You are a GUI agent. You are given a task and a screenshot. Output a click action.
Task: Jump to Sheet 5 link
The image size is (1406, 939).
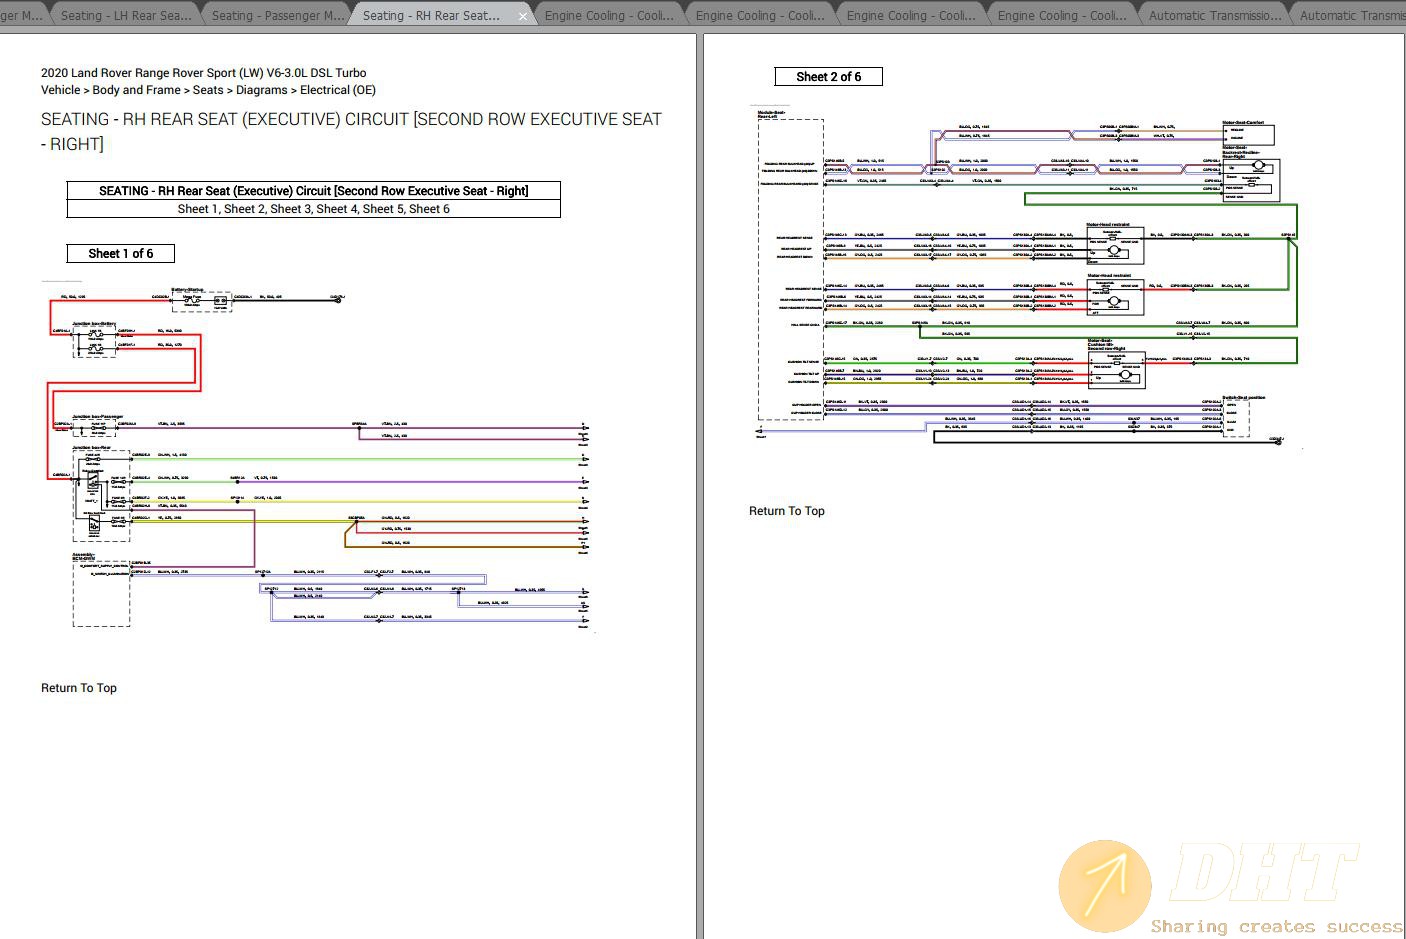(x=382, y=209)
